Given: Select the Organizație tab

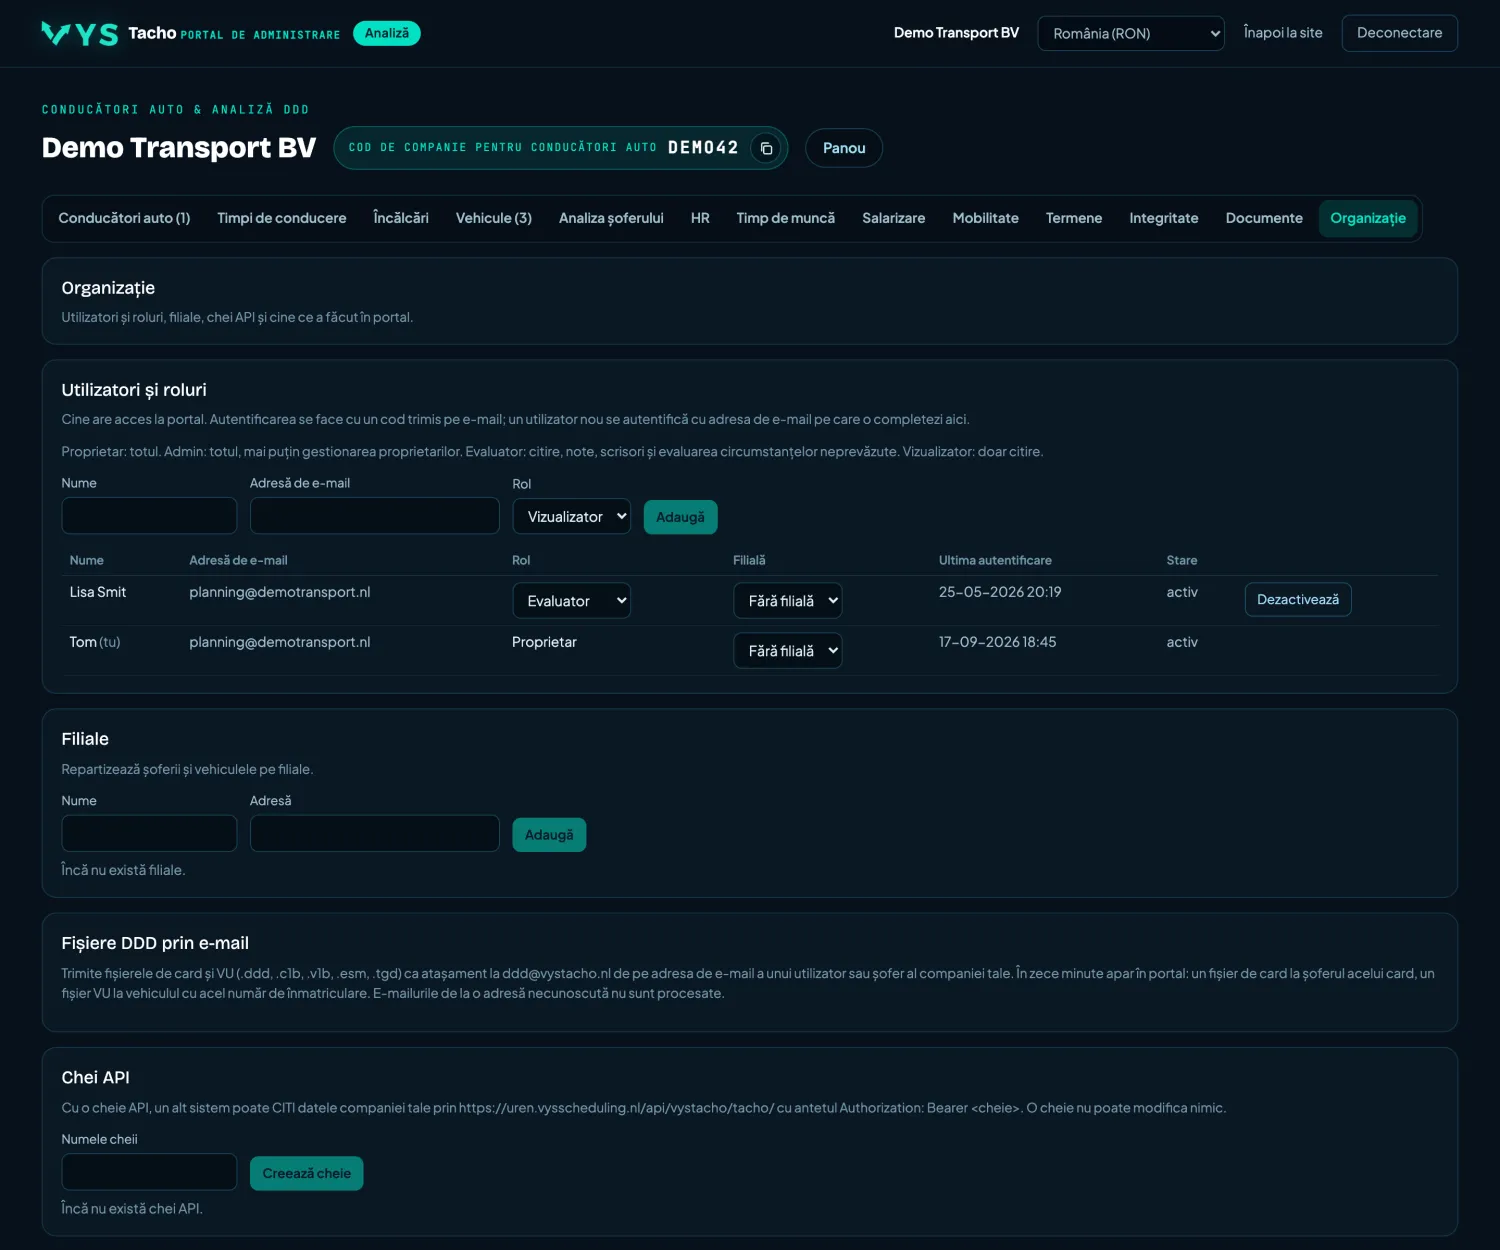Looking at the screenshot, I should (x=1368, y=218).
